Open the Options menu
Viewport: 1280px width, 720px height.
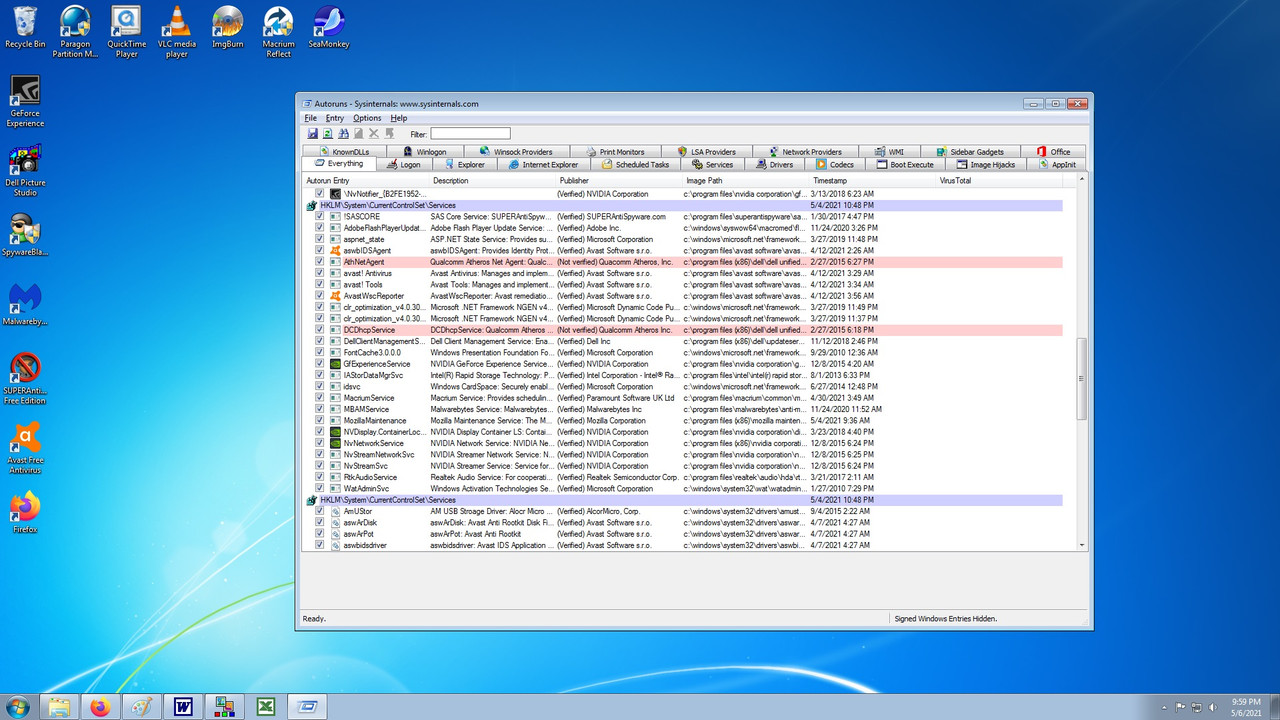(x=367, y=118)
